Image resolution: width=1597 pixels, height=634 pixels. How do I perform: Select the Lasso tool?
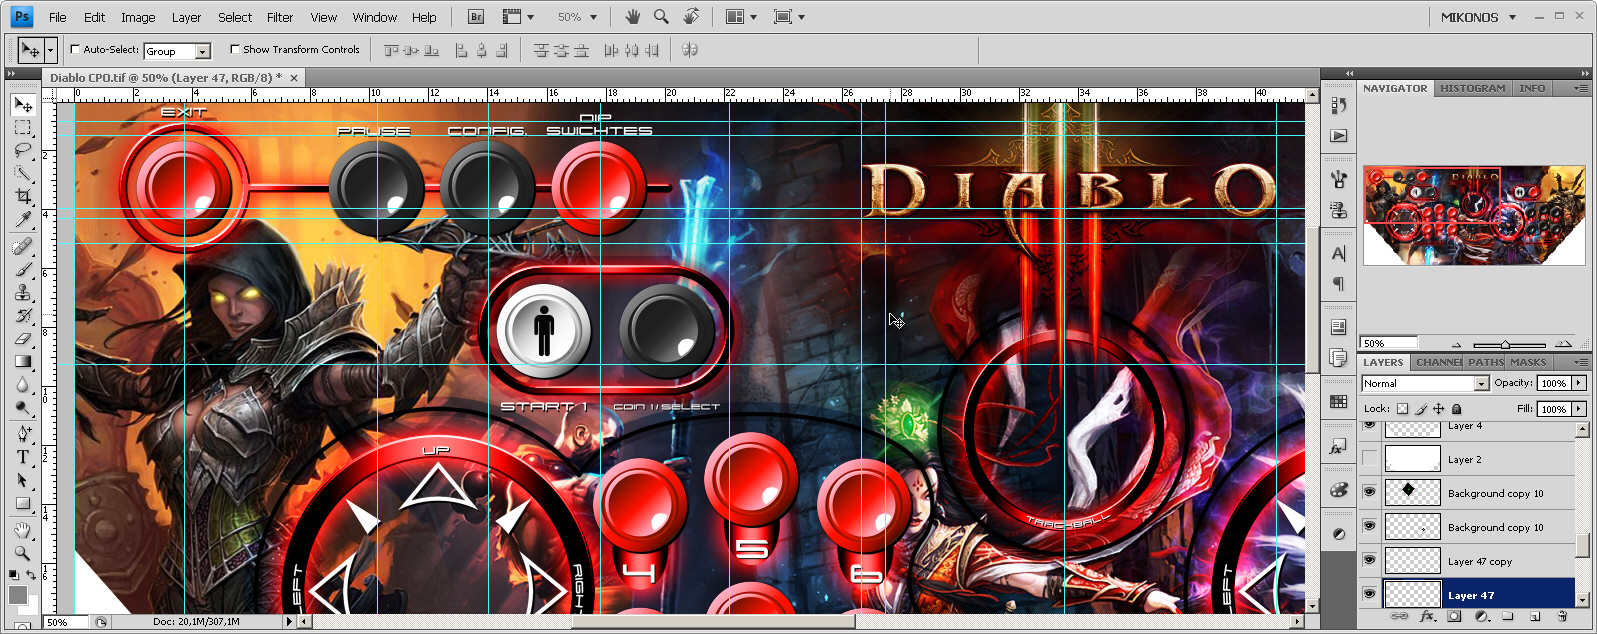(x=22, y=151)
